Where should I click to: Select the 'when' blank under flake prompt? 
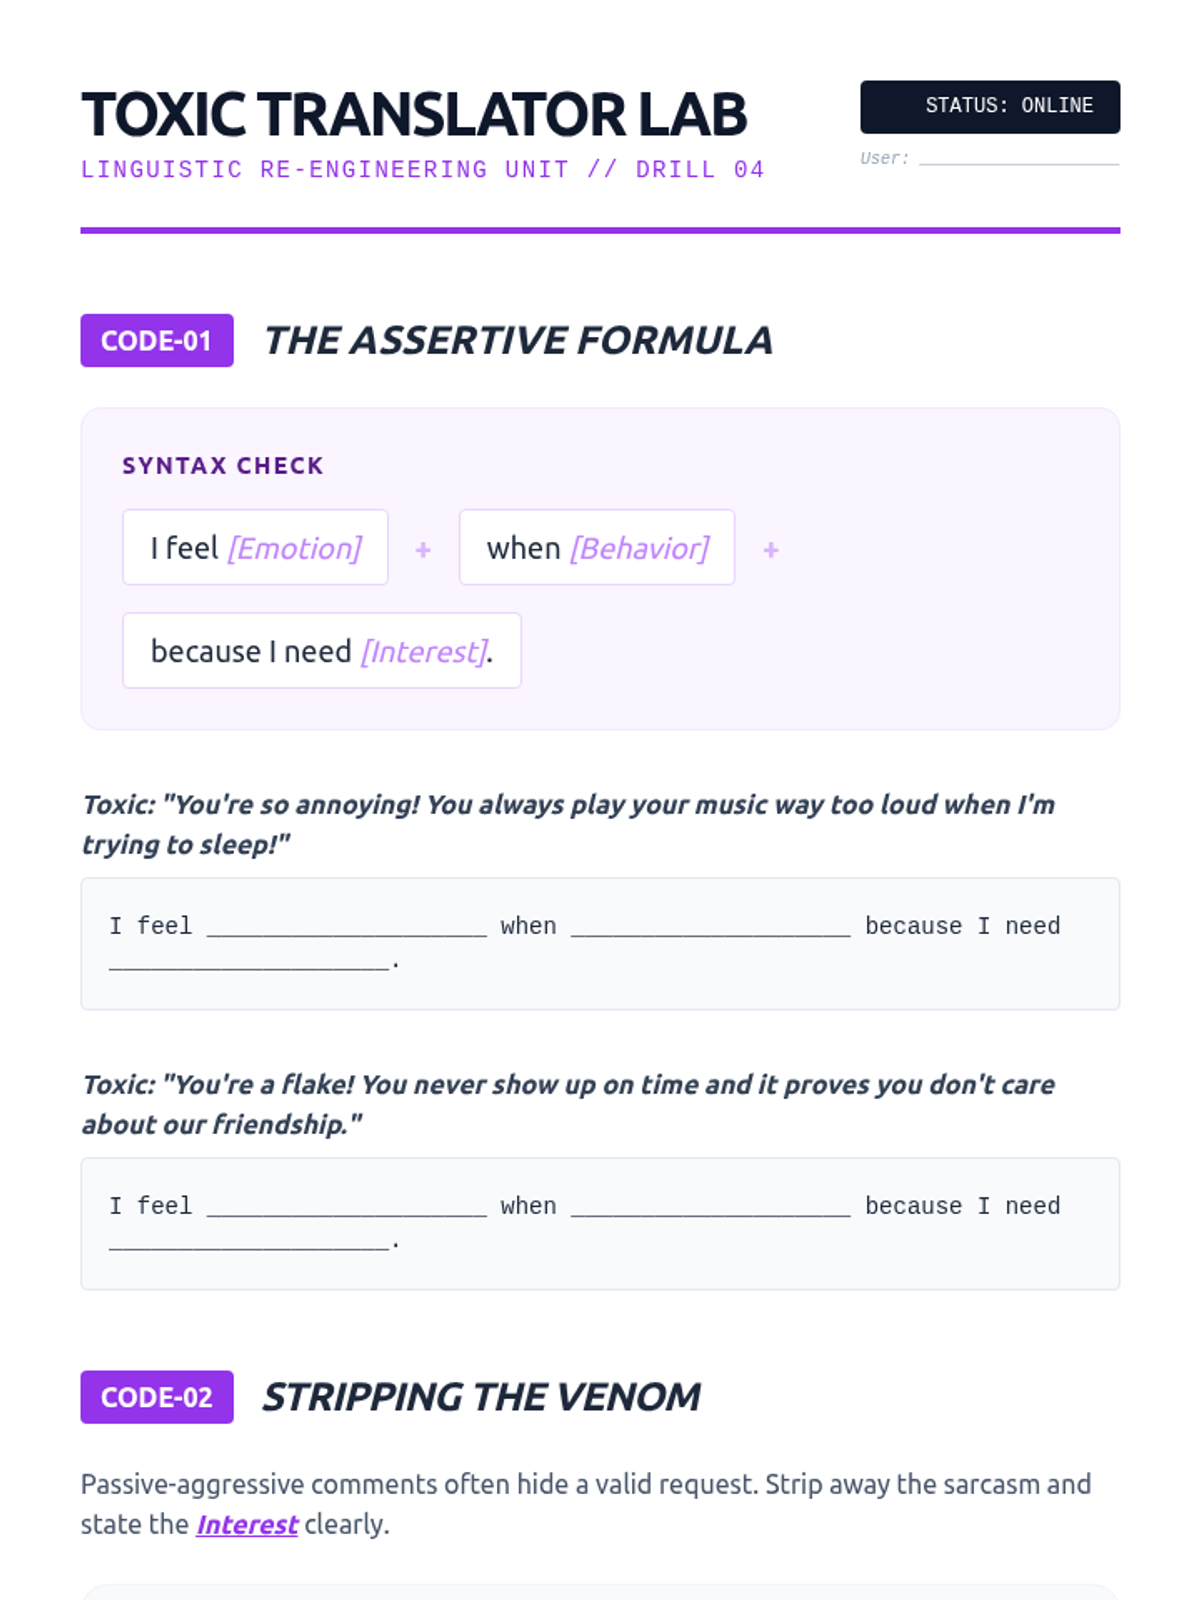click(711, 1206)
